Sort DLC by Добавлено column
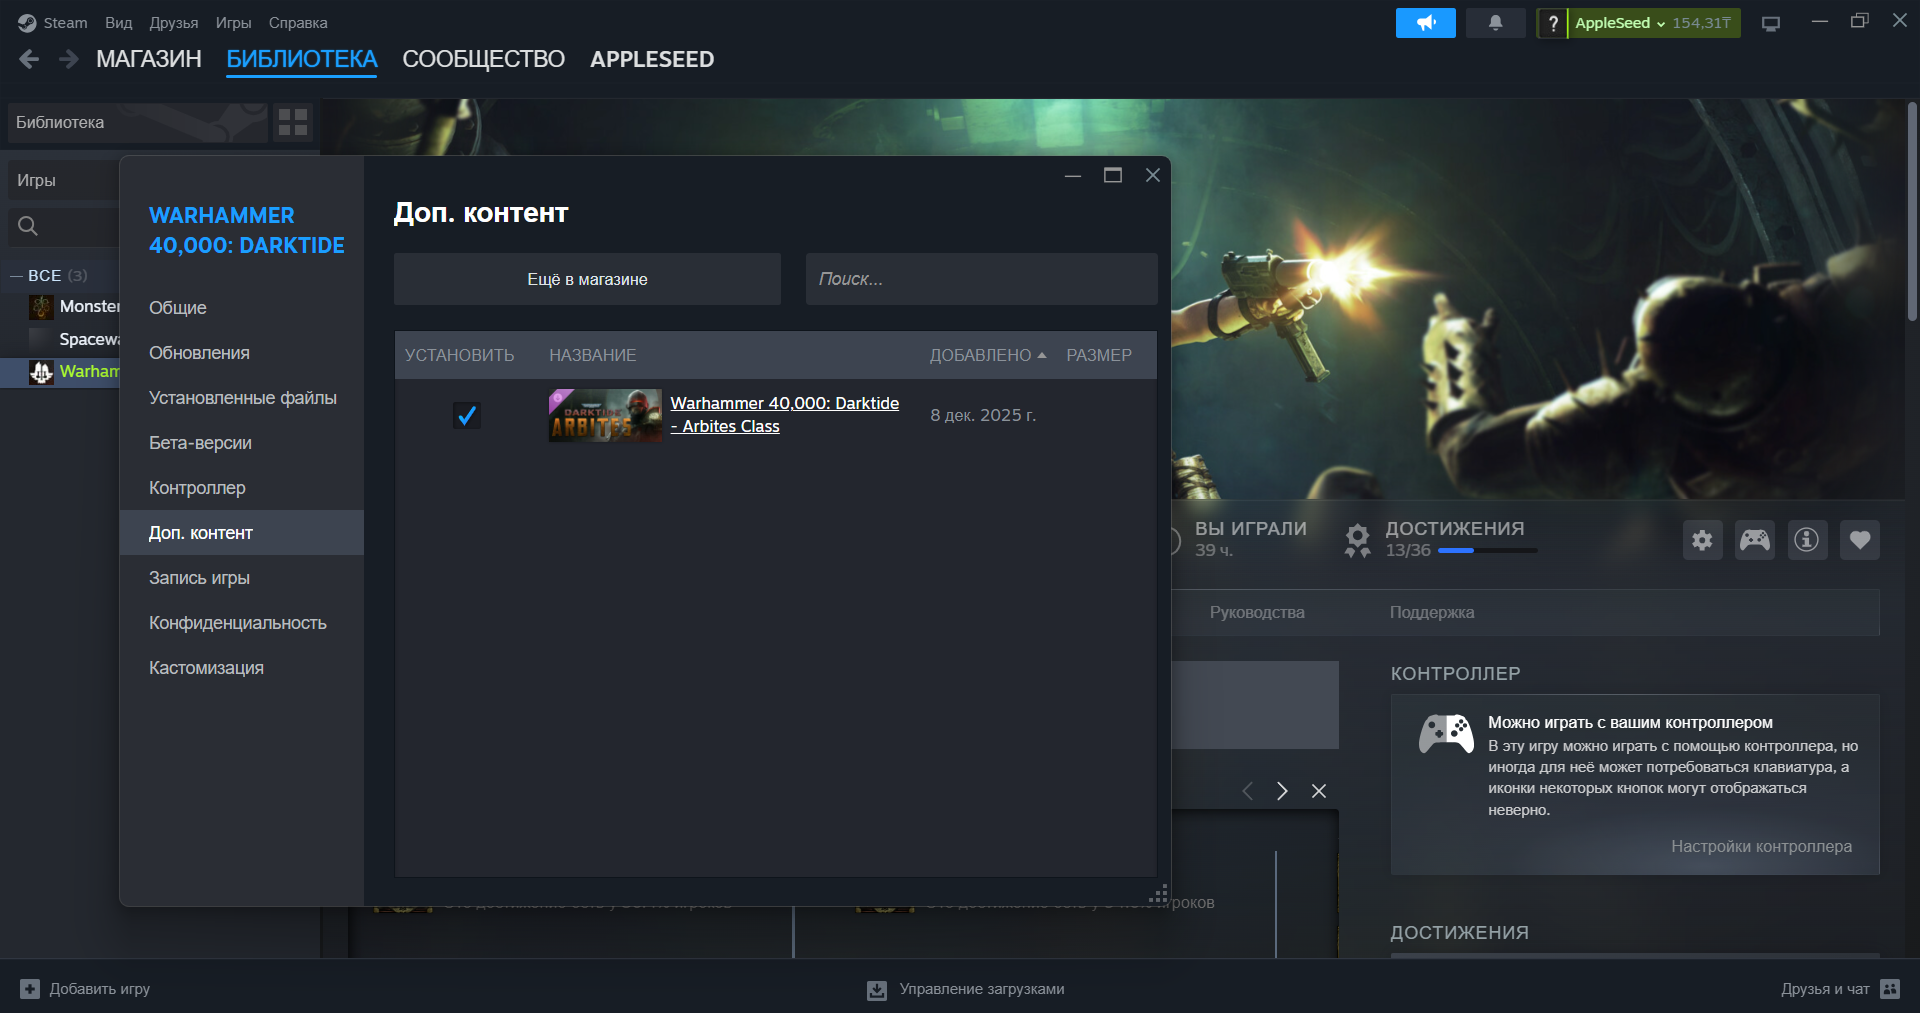The width and height of the screenshot is (1920, 1013). 988,355
